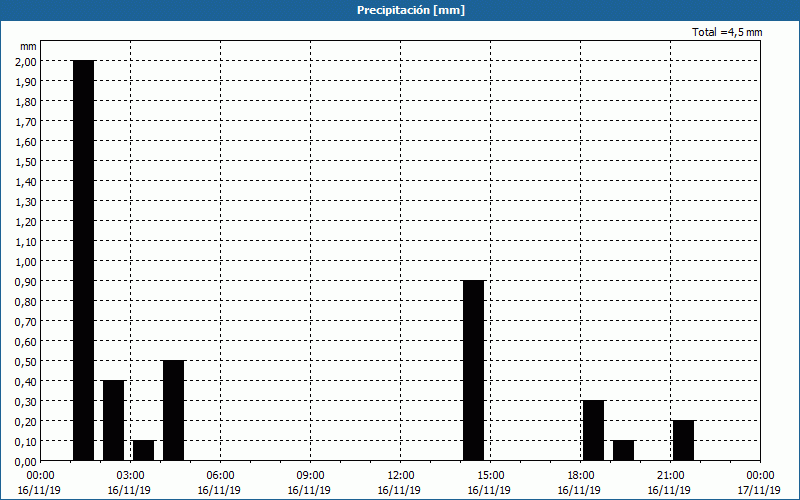
Task: Click the 12:00 x-axis time label
Action: [x=401, y=476]
